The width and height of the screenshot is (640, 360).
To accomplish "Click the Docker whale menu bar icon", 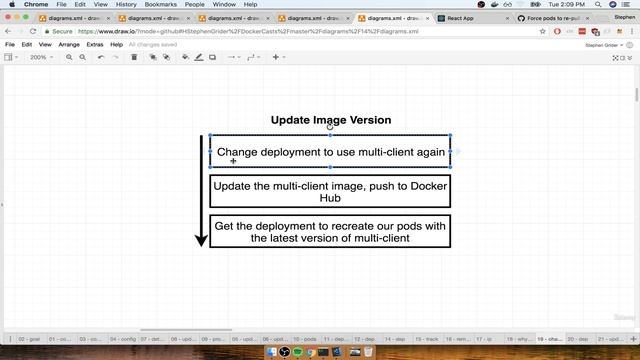I will (x=494, y=4).
